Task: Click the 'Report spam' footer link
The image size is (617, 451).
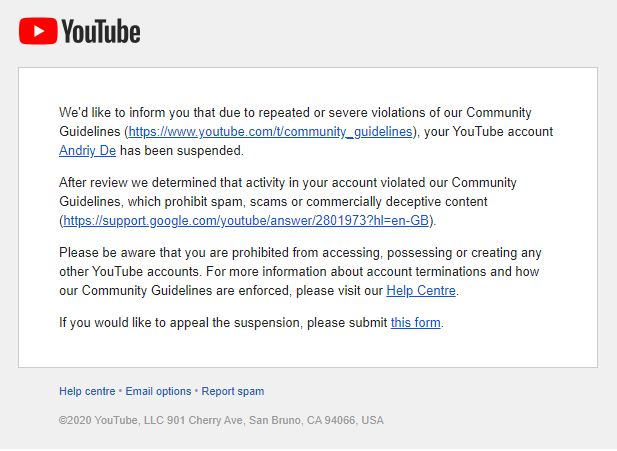Action: tap(233, 391)
